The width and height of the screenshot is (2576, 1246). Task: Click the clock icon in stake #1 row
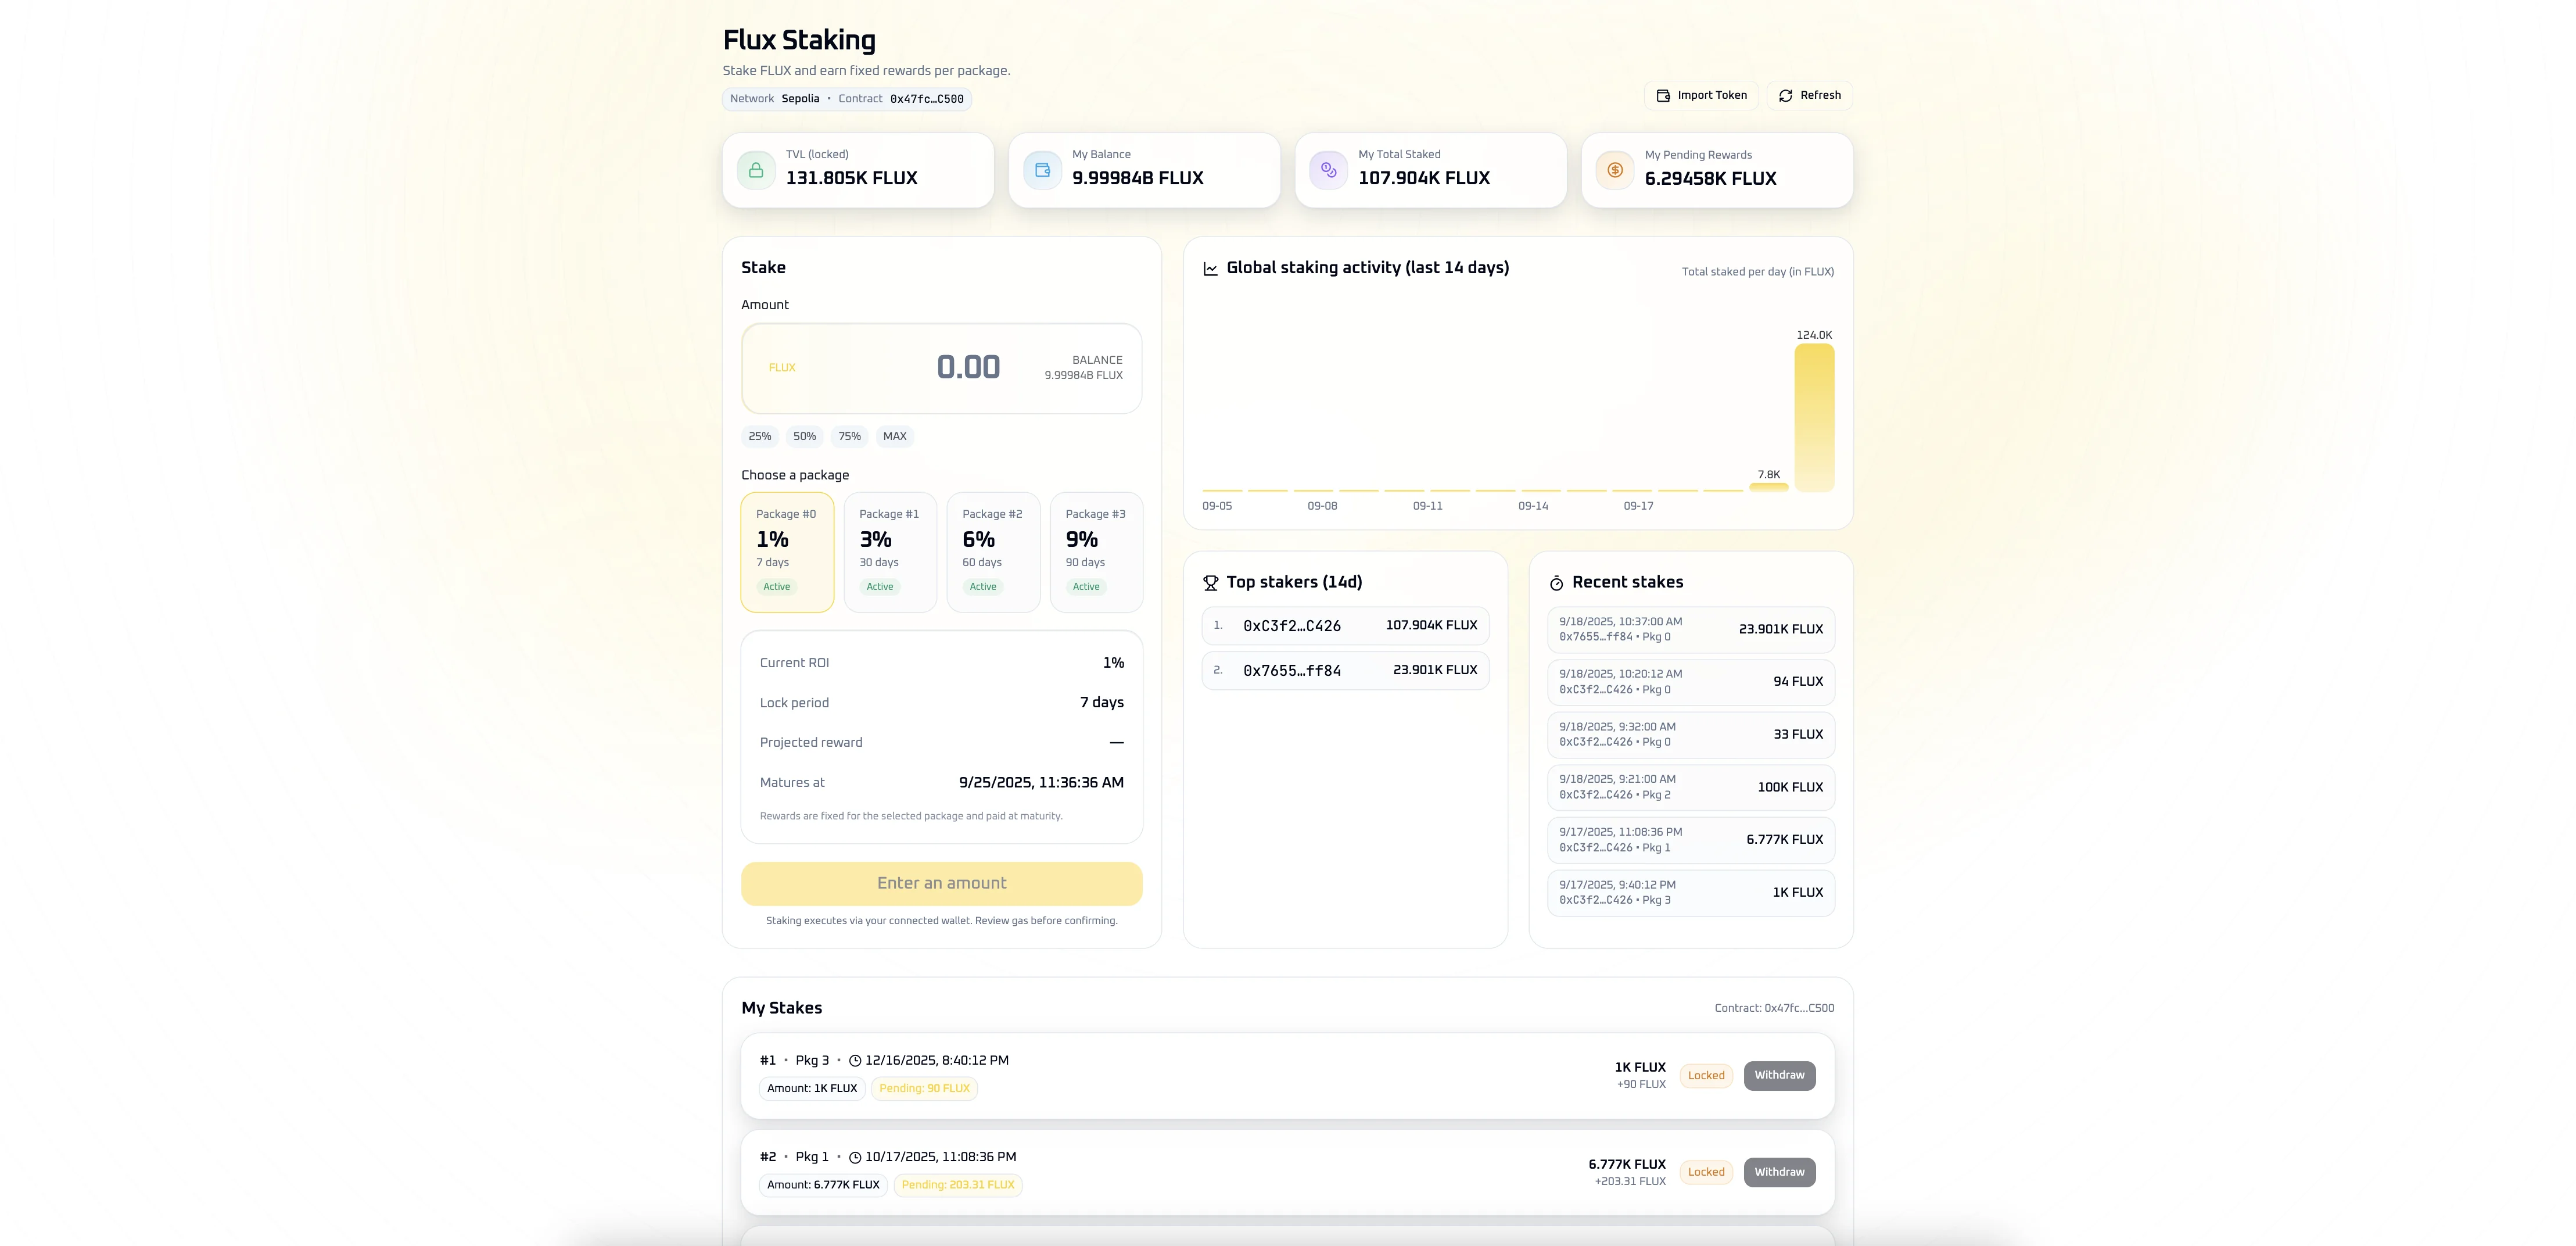point(855,1061)
